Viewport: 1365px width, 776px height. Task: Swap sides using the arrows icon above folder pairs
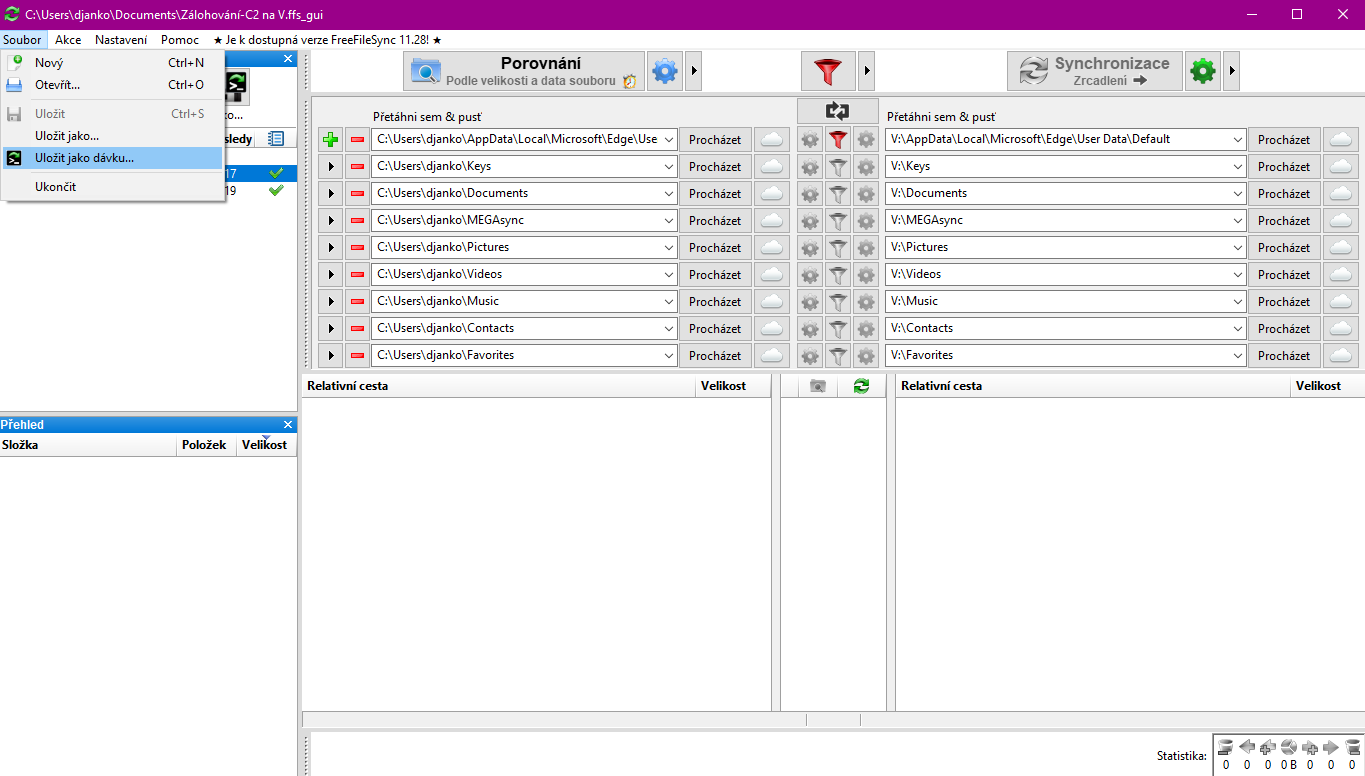coord(837,111)
